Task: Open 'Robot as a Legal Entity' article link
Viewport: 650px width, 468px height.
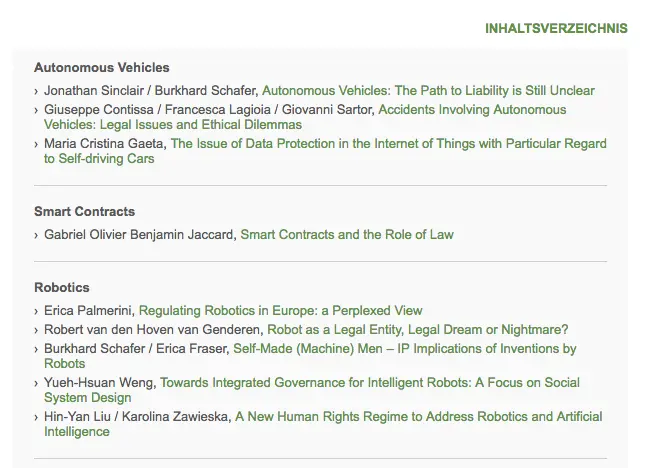Action: click(417, 330)
